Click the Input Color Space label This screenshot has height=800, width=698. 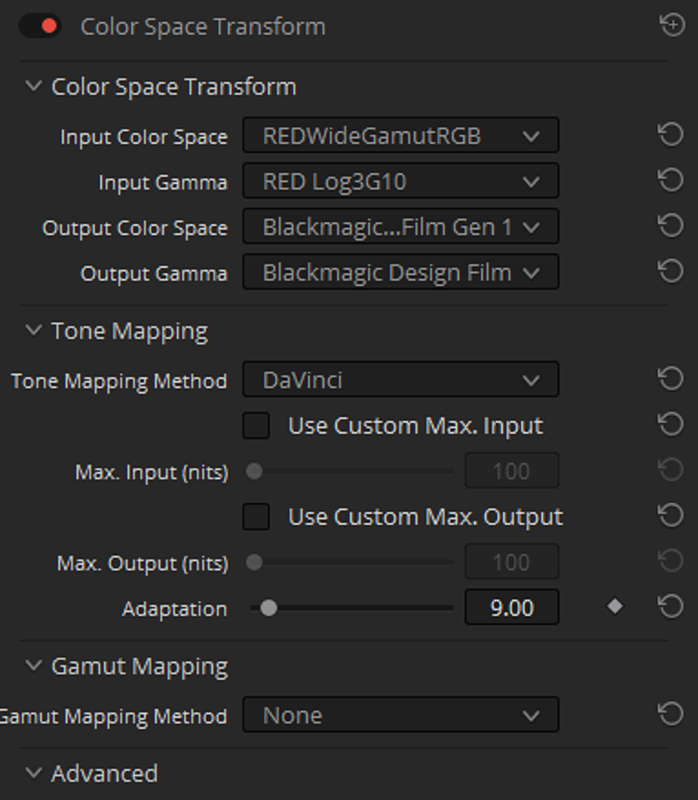tap(144, 137)
